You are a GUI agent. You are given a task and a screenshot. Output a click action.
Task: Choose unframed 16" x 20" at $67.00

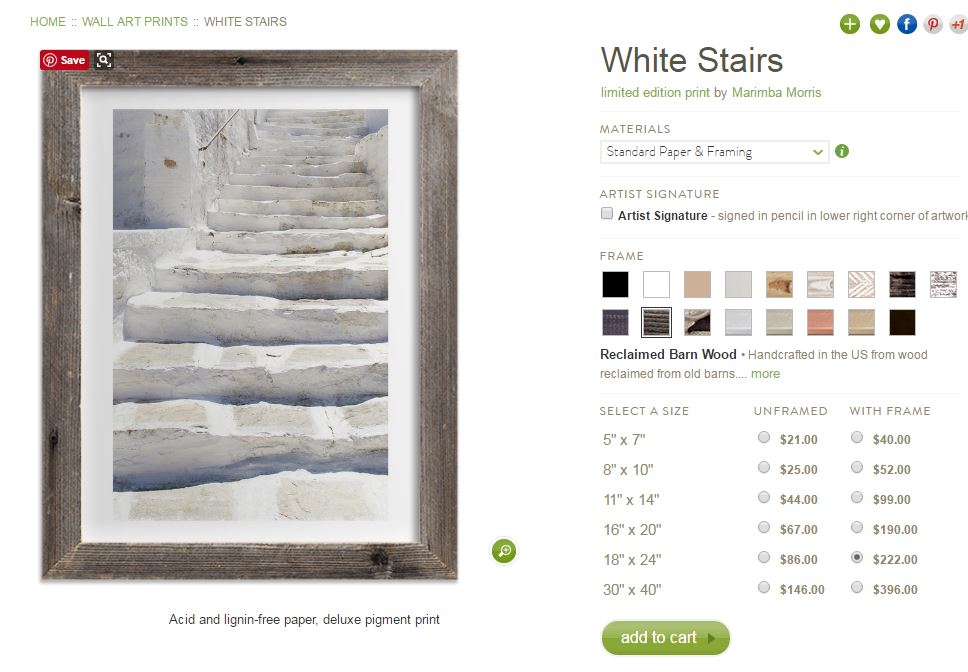click(765, 528)
